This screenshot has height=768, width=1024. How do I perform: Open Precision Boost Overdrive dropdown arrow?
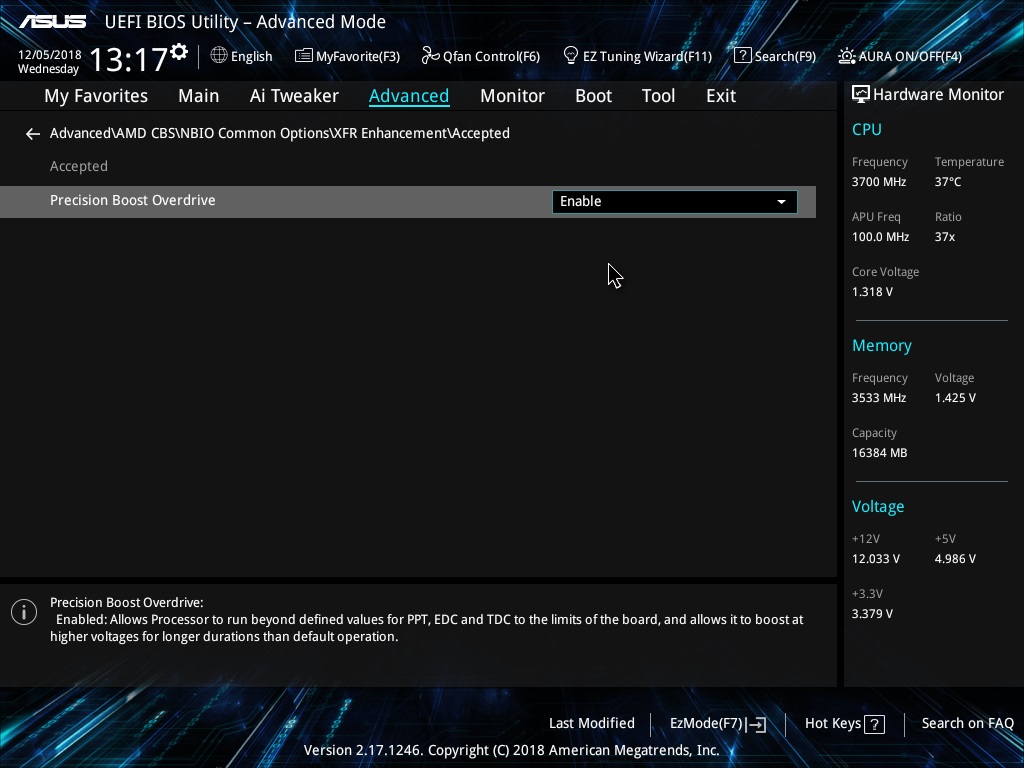pyautogui.click(x=781, y=202)
